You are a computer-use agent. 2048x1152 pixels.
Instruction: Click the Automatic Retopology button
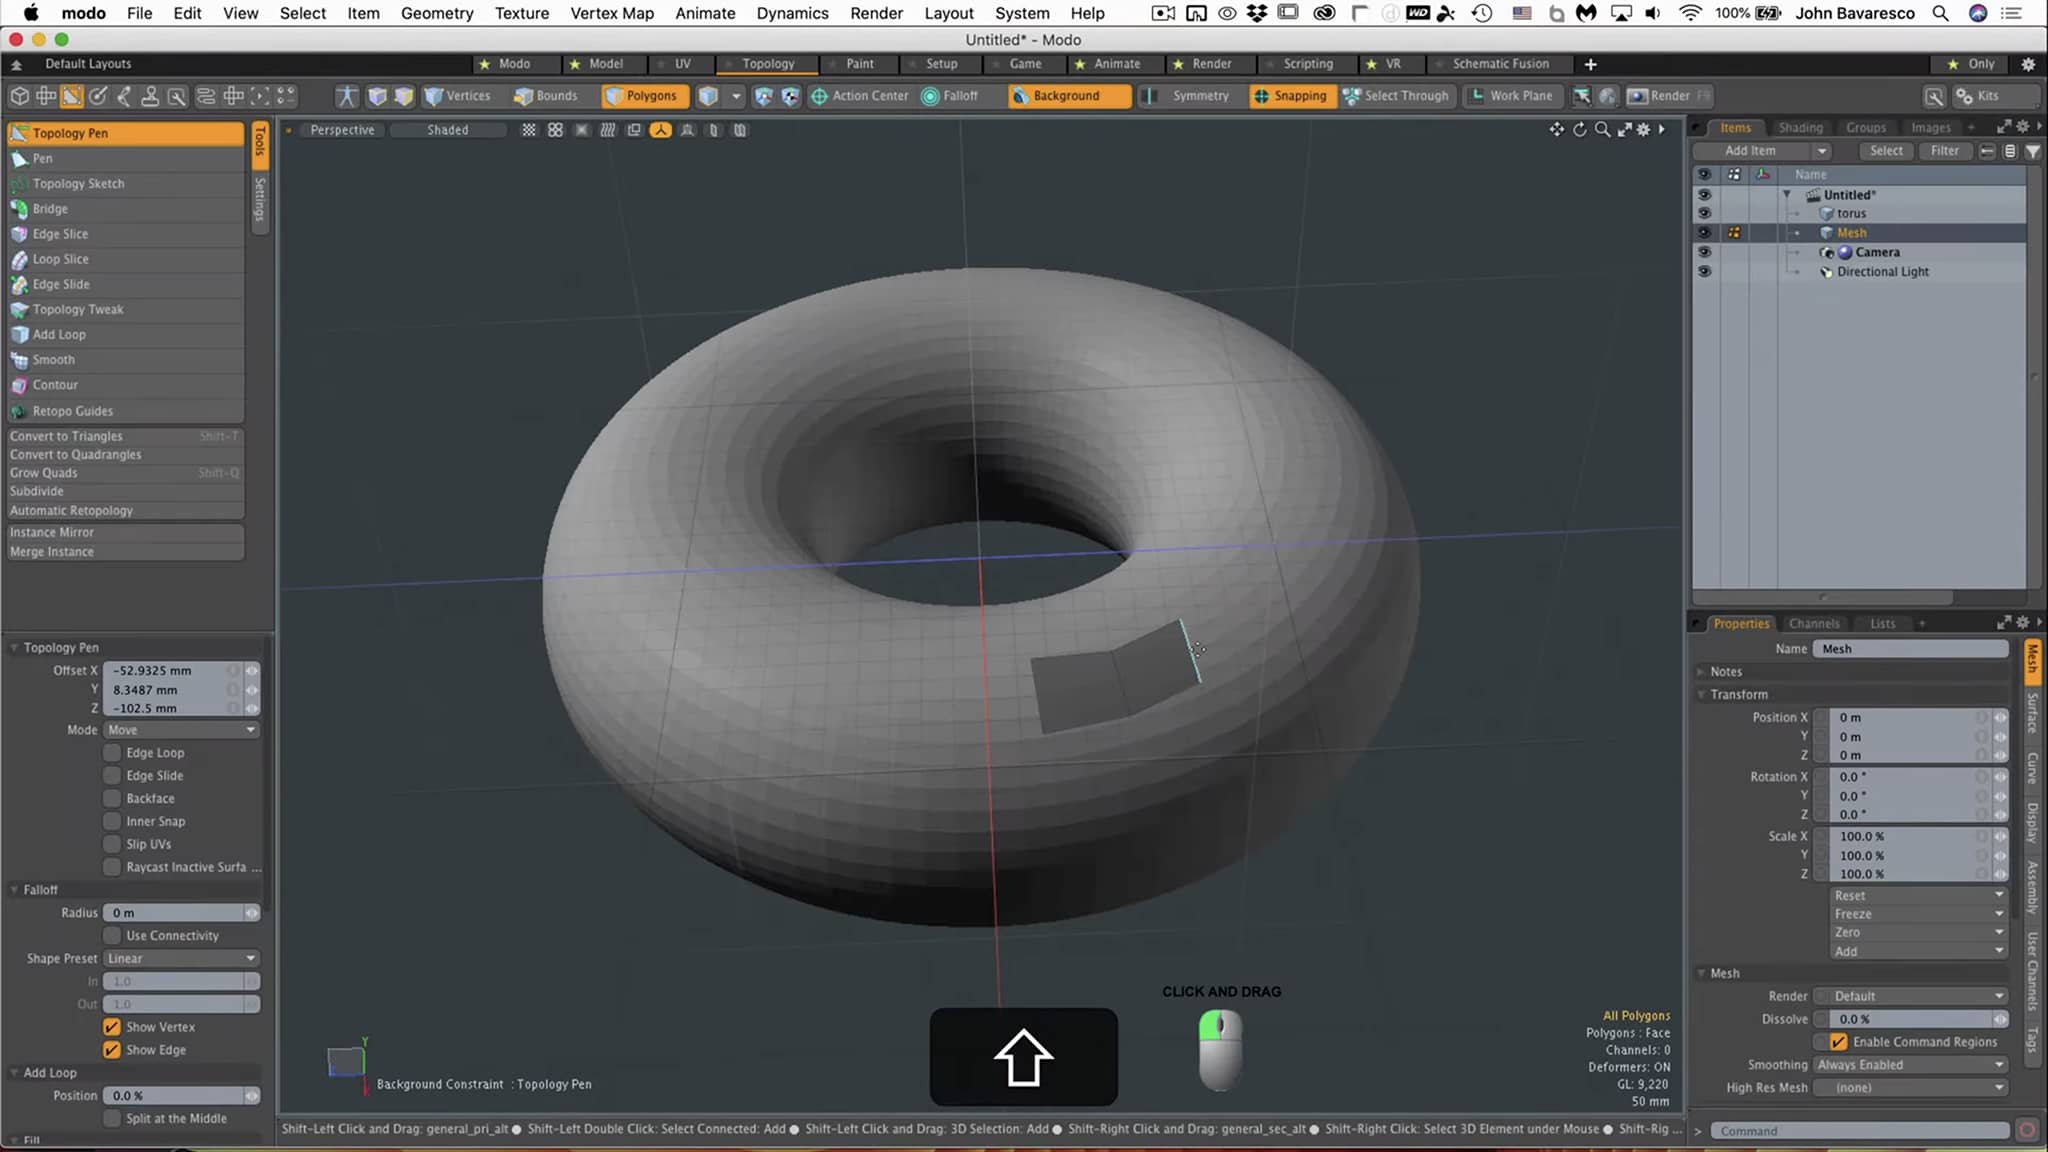tap(71, 510)
